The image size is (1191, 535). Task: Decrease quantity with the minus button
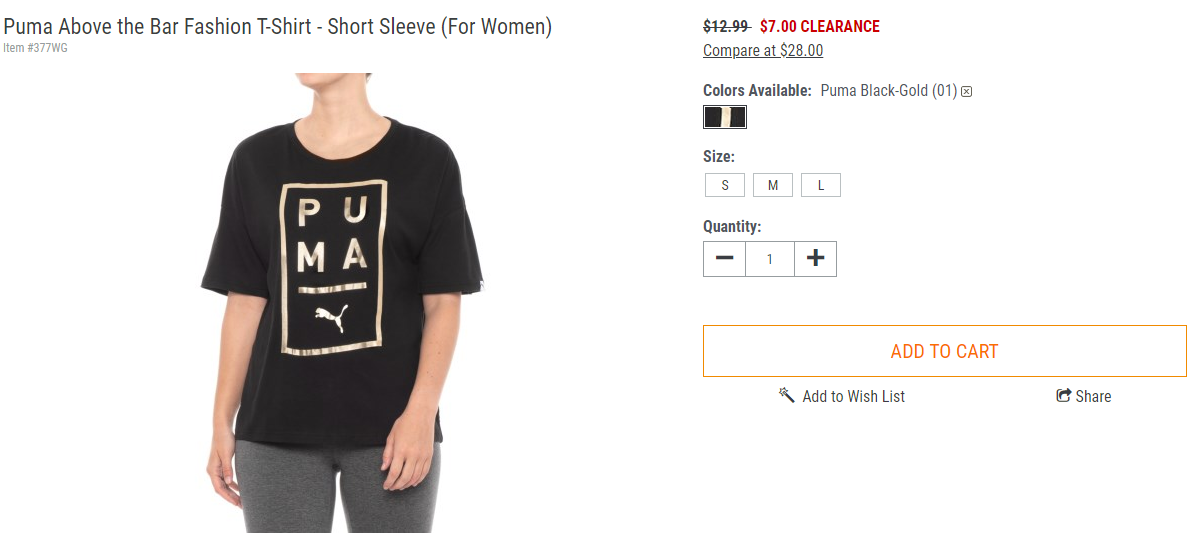click(x=724, y=258)
